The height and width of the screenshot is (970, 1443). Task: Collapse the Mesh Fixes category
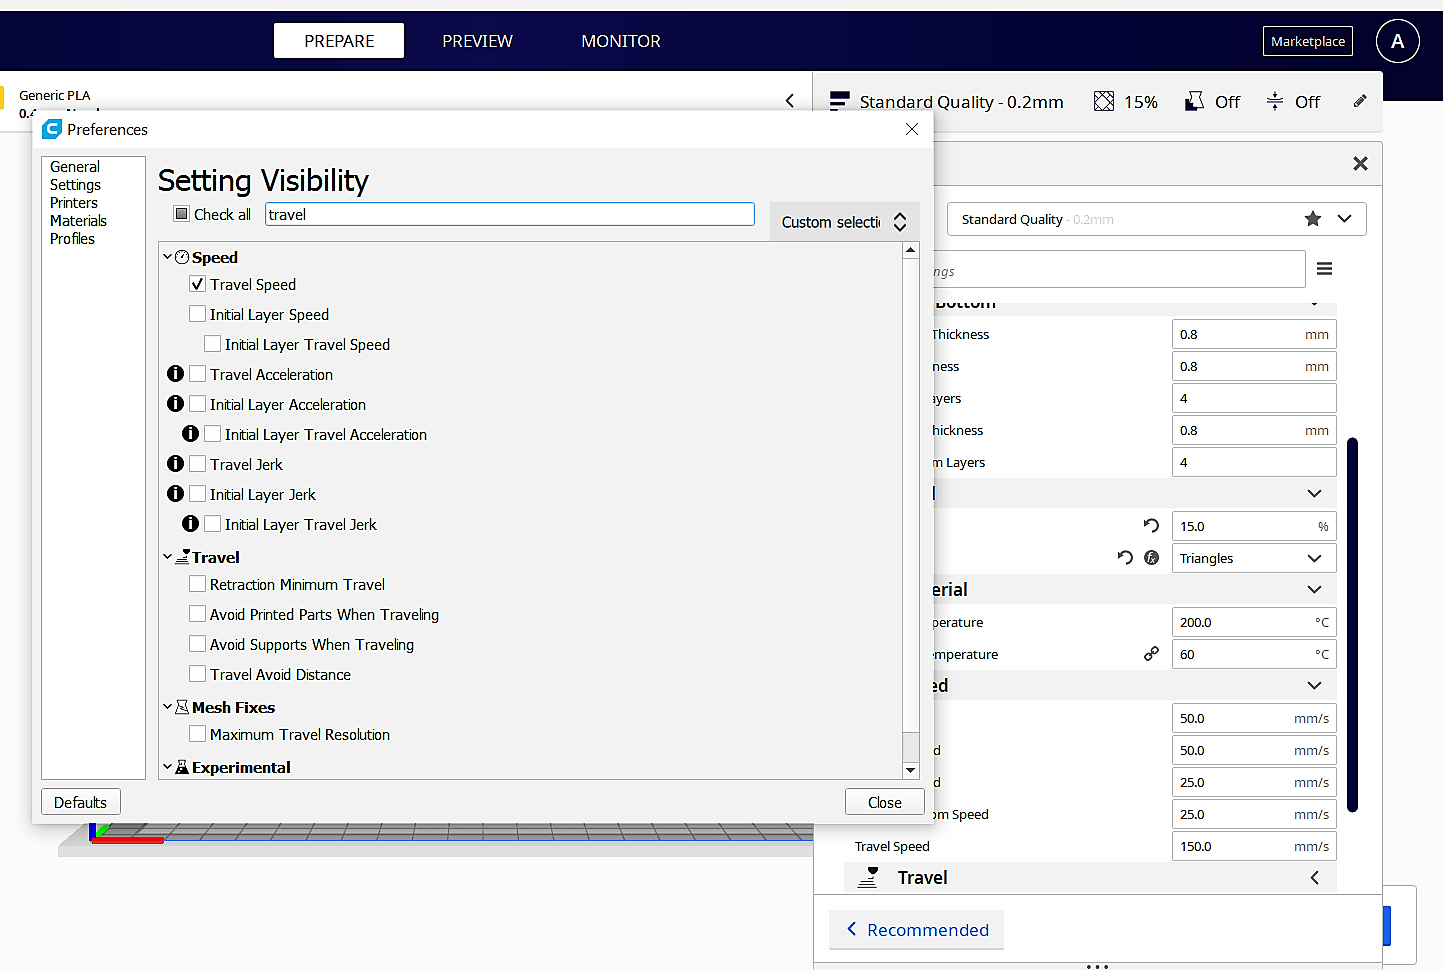168,707
